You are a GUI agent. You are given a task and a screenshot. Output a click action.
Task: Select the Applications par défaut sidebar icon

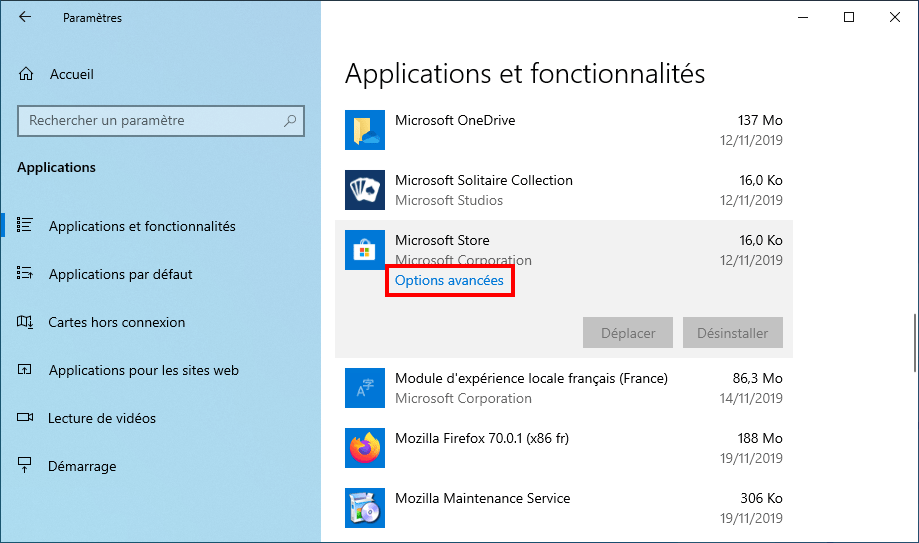25,273
